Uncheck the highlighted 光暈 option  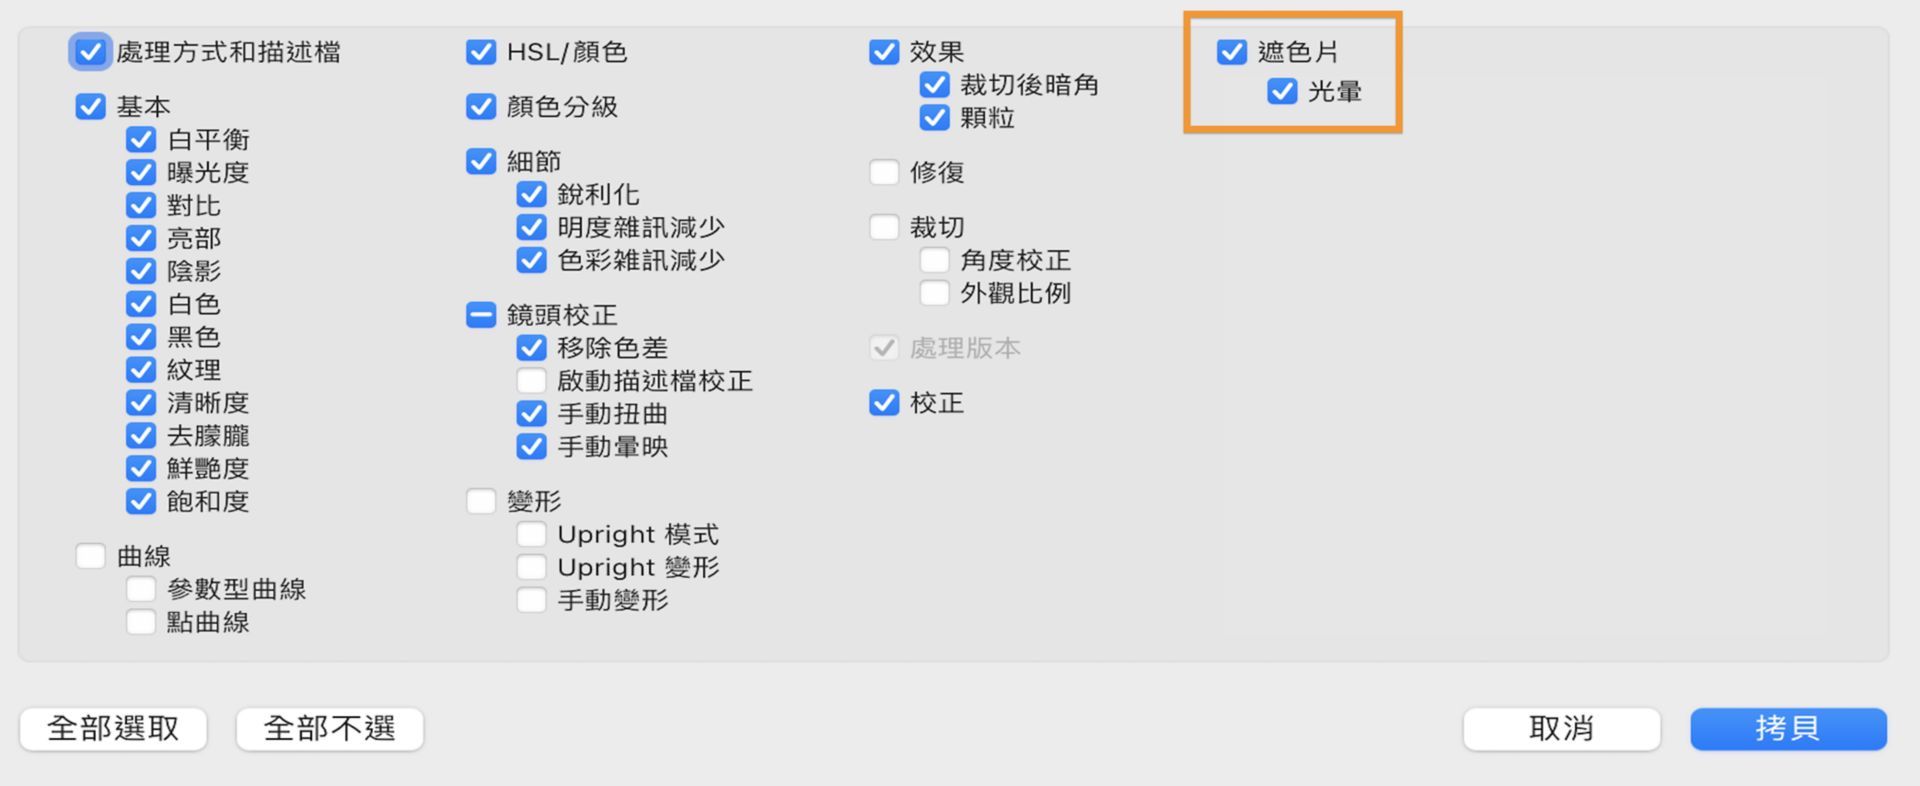(1283, 91)
